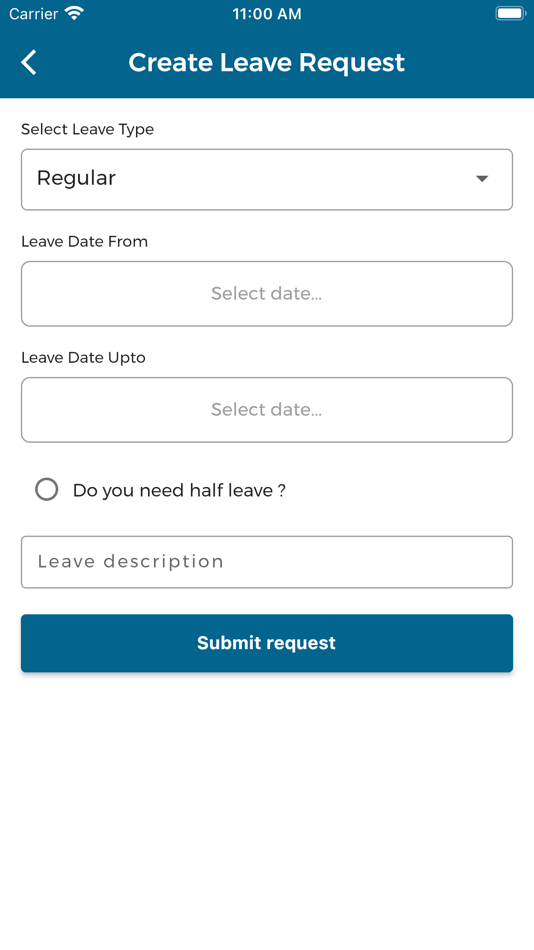Open the Regular leave type combo box

click(x=267, y=179)
